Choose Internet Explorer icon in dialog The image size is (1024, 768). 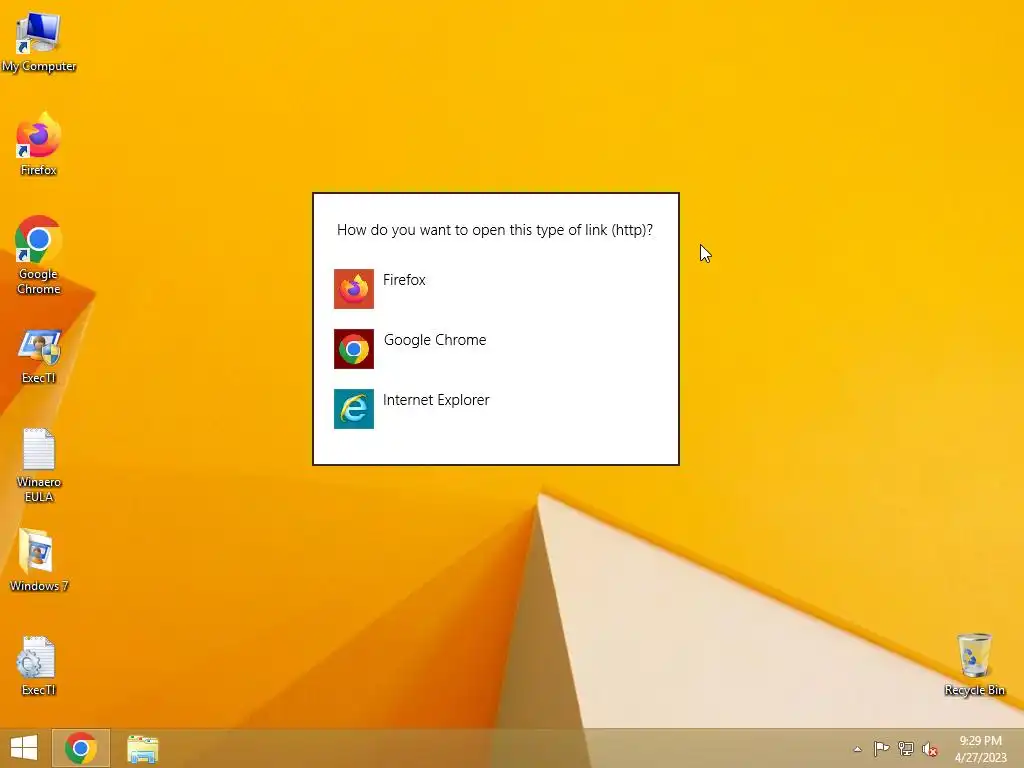coord(354,409)
